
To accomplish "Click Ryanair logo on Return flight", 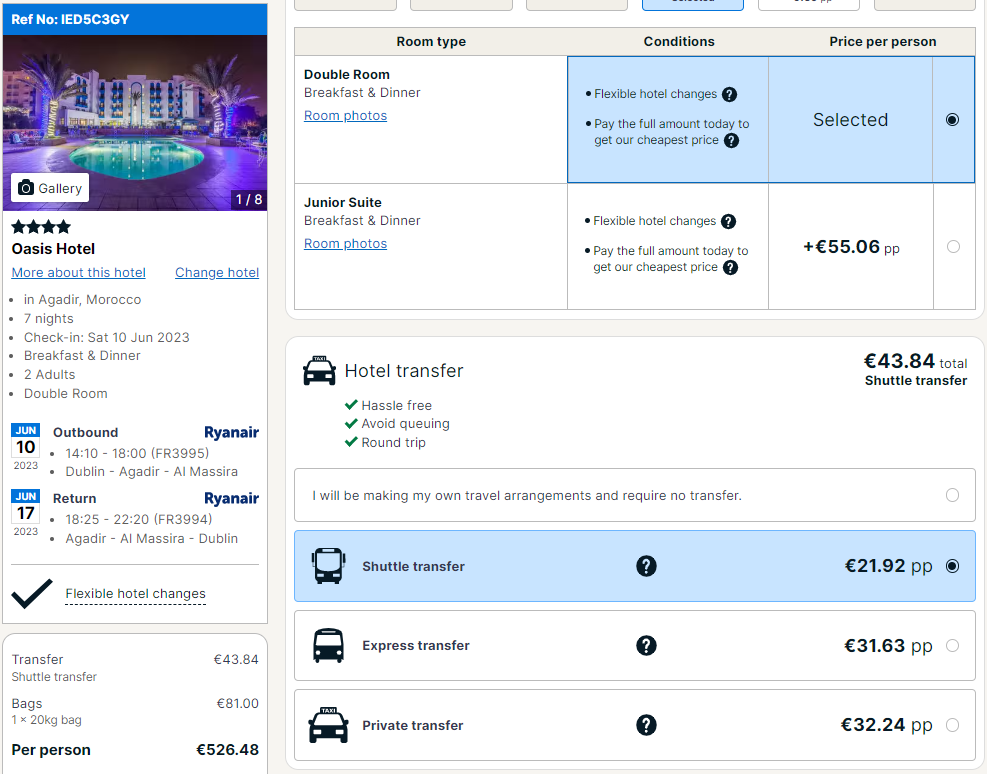I will click(231, 498).
